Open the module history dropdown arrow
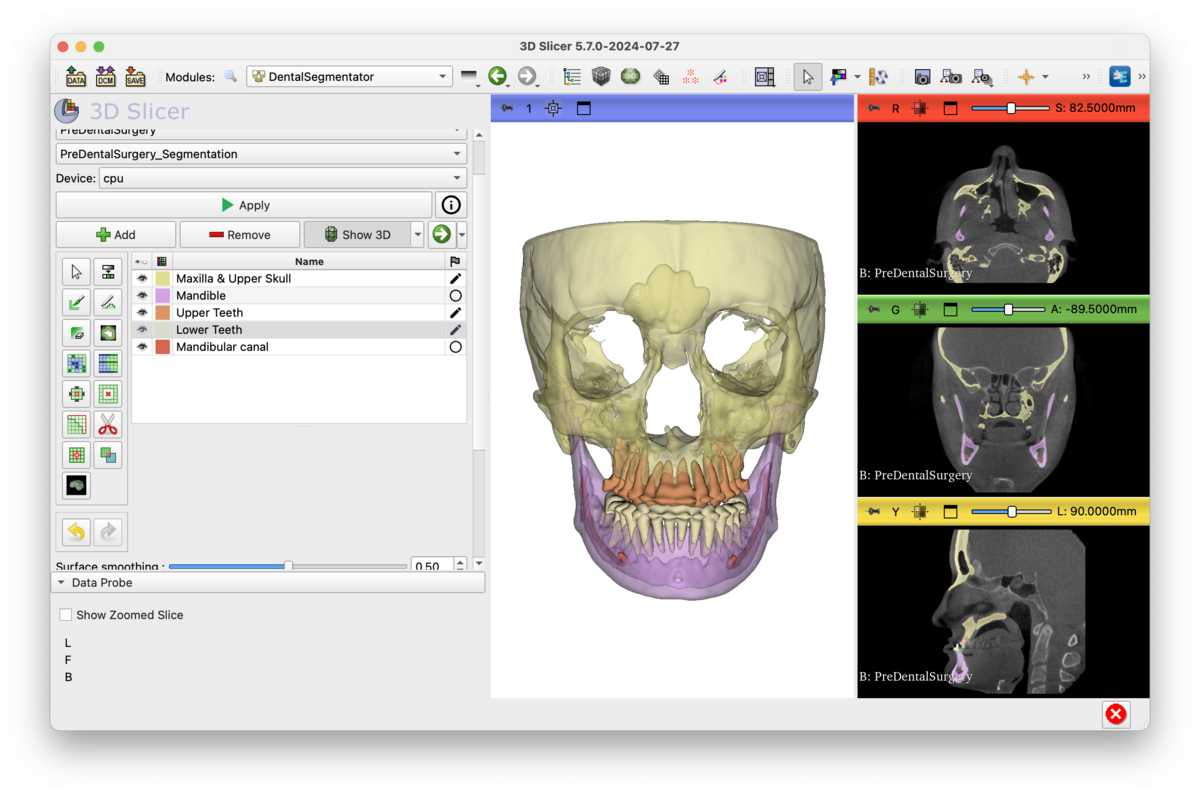The height and width of the screenshot is (797, 1200). pyautogui.click(x=469, y=77)
